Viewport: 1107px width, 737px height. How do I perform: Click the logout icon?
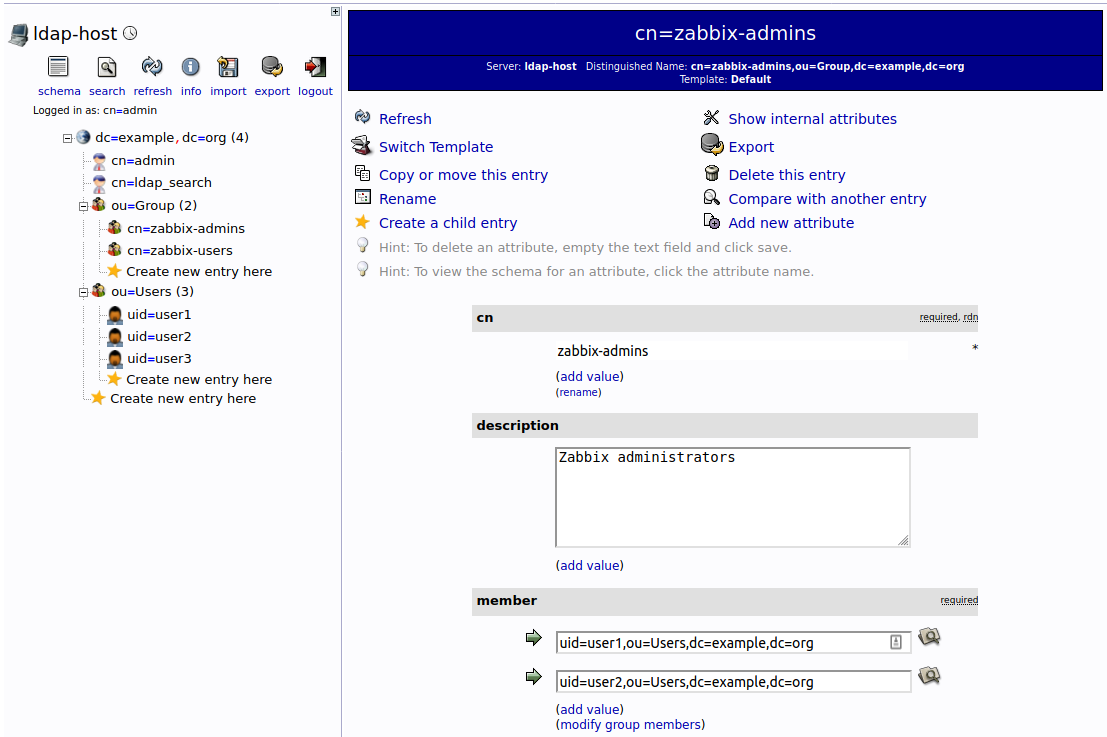pos(315,67)
